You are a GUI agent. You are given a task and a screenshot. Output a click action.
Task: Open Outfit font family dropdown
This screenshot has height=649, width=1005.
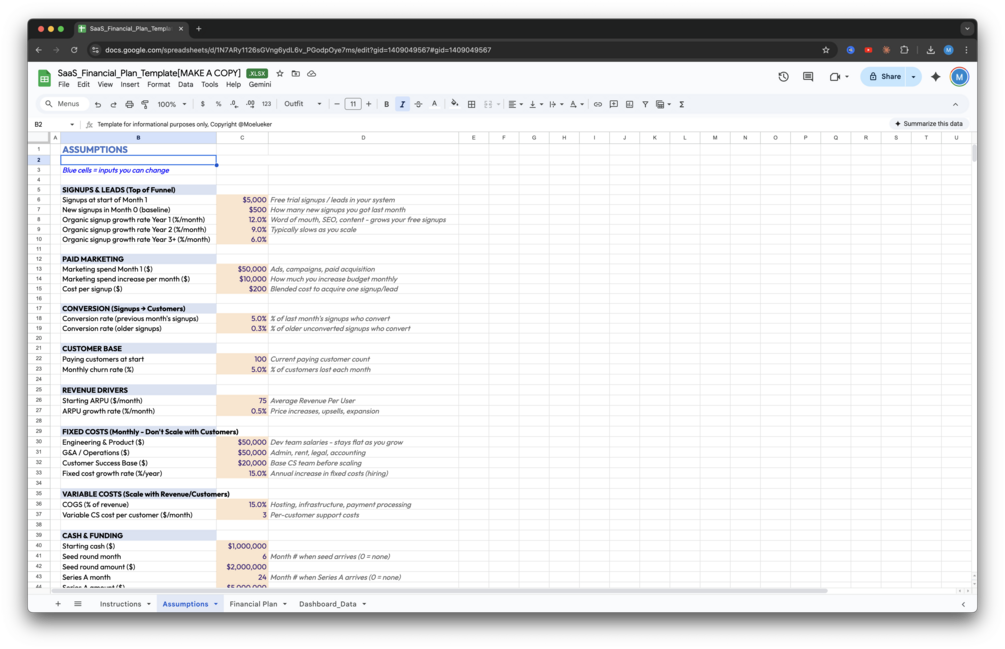[303, 104]
